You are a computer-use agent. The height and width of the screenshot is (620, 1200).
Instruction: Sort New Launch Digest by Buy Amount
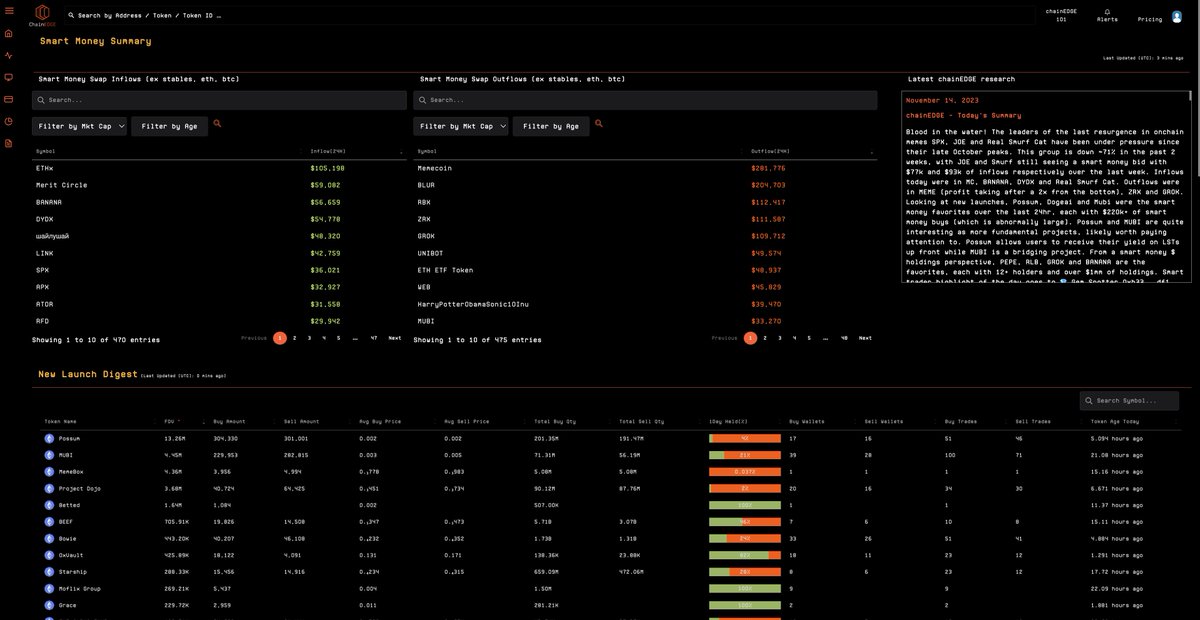click(x=229, y=422)
